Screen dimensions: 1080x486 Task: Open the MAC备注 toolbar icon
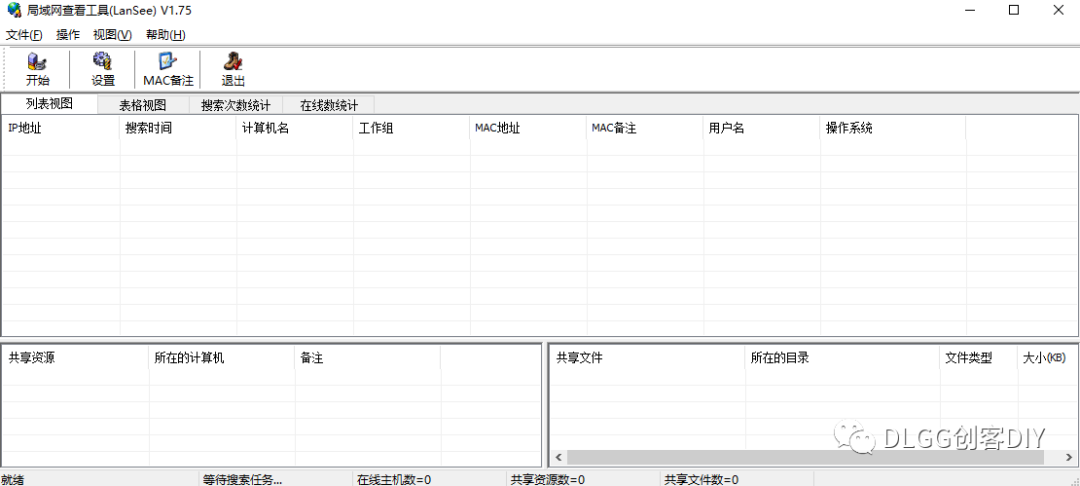tap(168, 70)
